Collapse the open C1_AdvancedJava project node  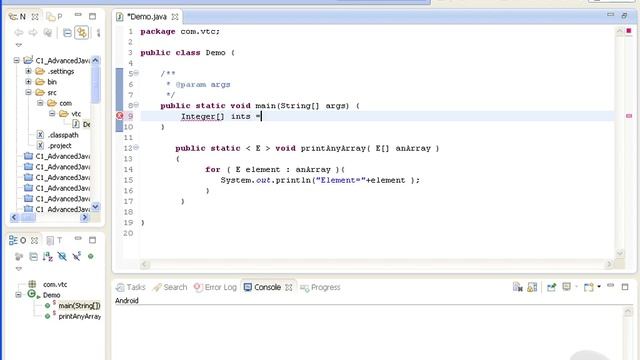click(x=16, y=60)
